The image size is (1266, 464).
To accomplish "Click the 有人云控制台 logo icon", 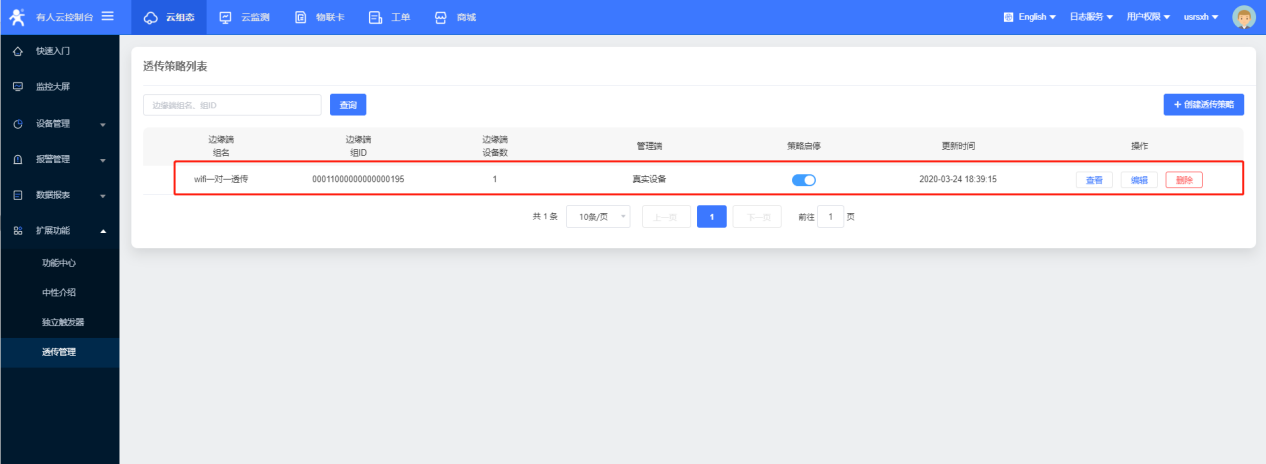I will point(17,16).
